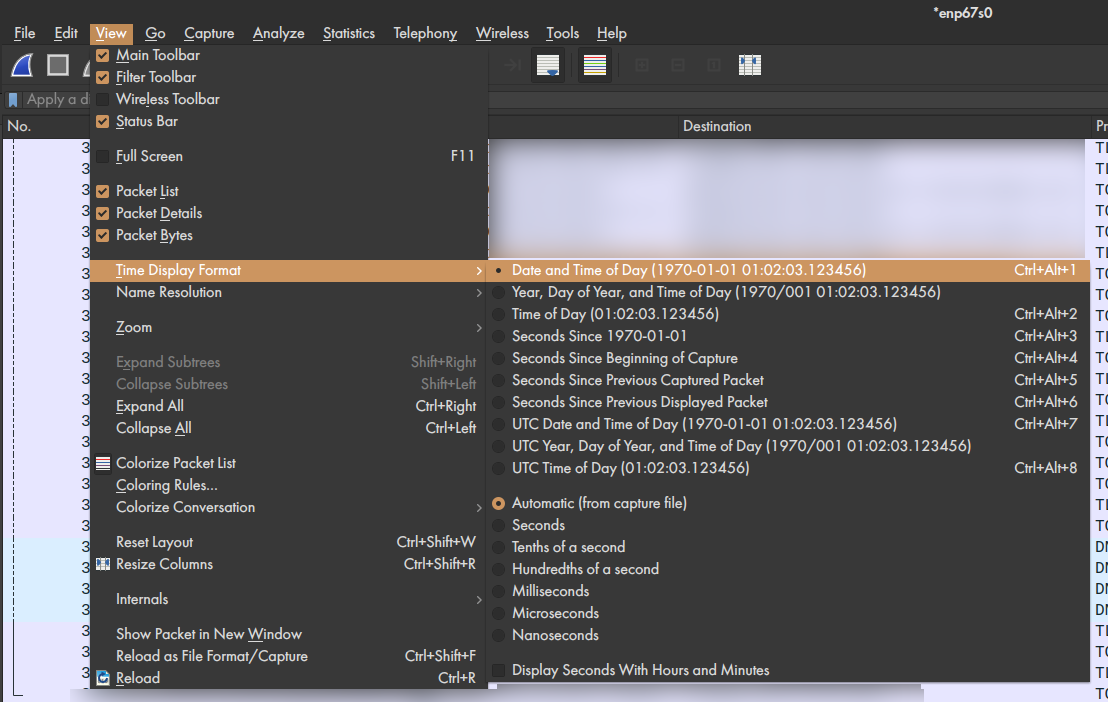Click the Colorize Packet List menu icon

[103, 463]
